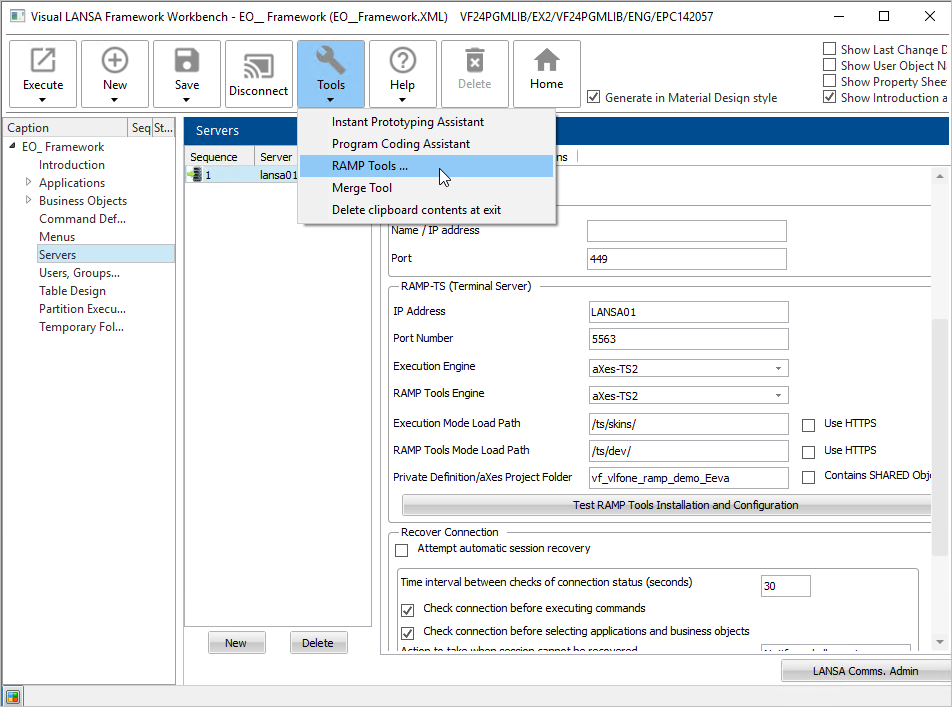Go to Home using the house icon

(546, 61)
